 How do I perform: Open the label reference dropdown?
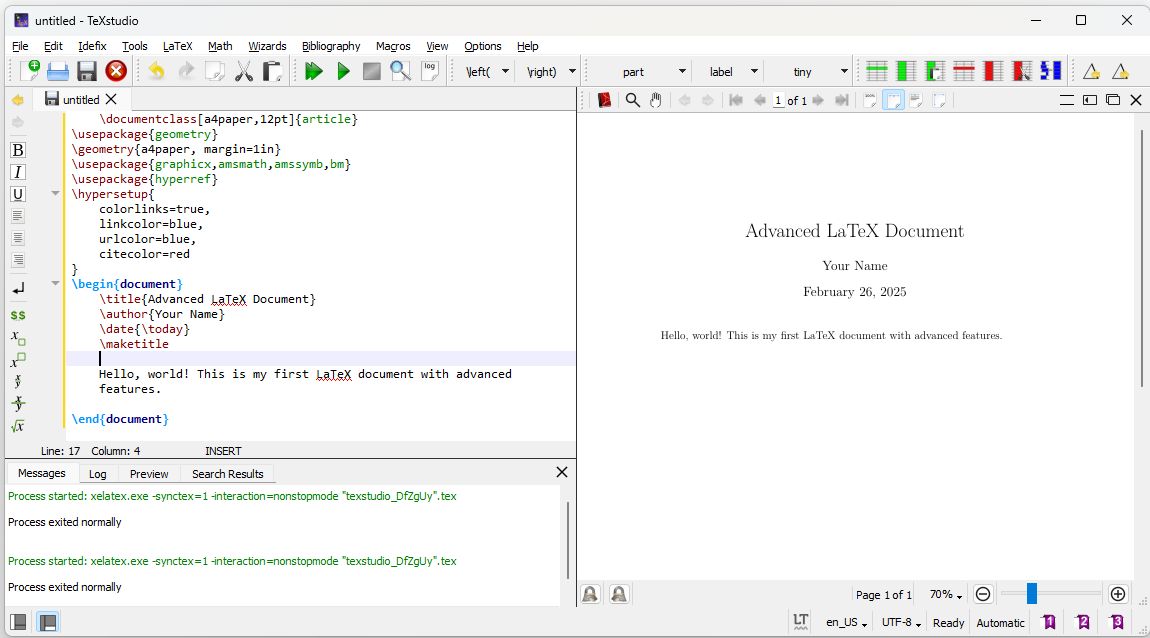(x=754, y=71)
